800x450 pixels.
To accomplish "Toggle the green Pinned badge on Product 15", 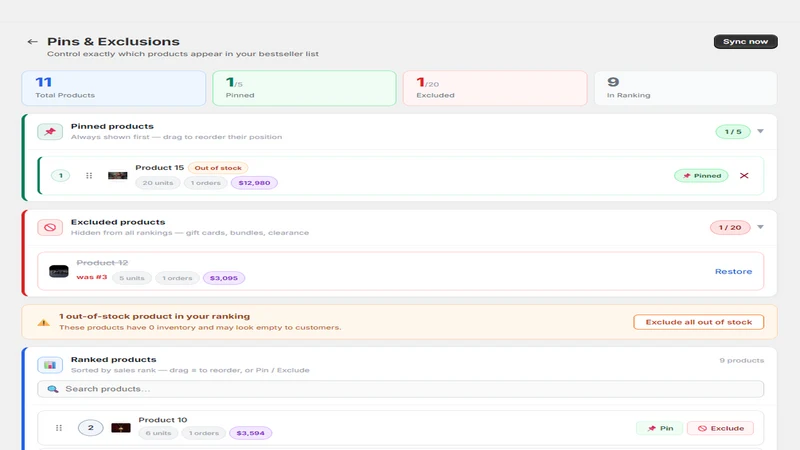I will coord(702,176).
